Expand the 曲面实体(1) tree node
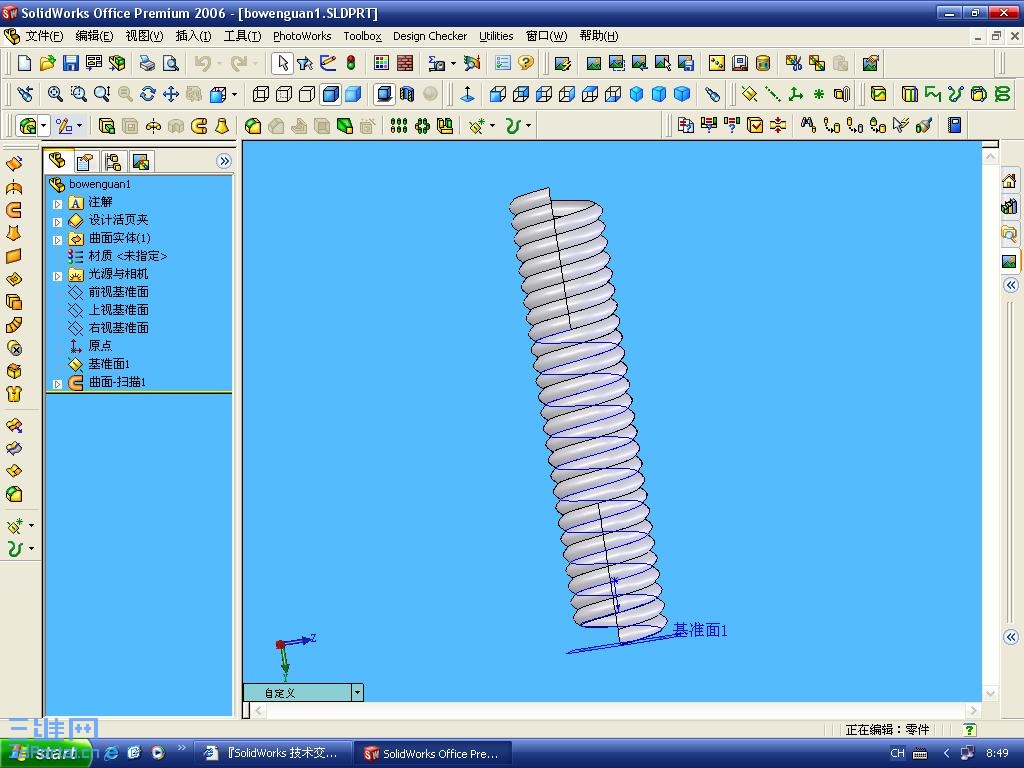The width and height of the screenshot is (1024, 768). pos(57,240)
